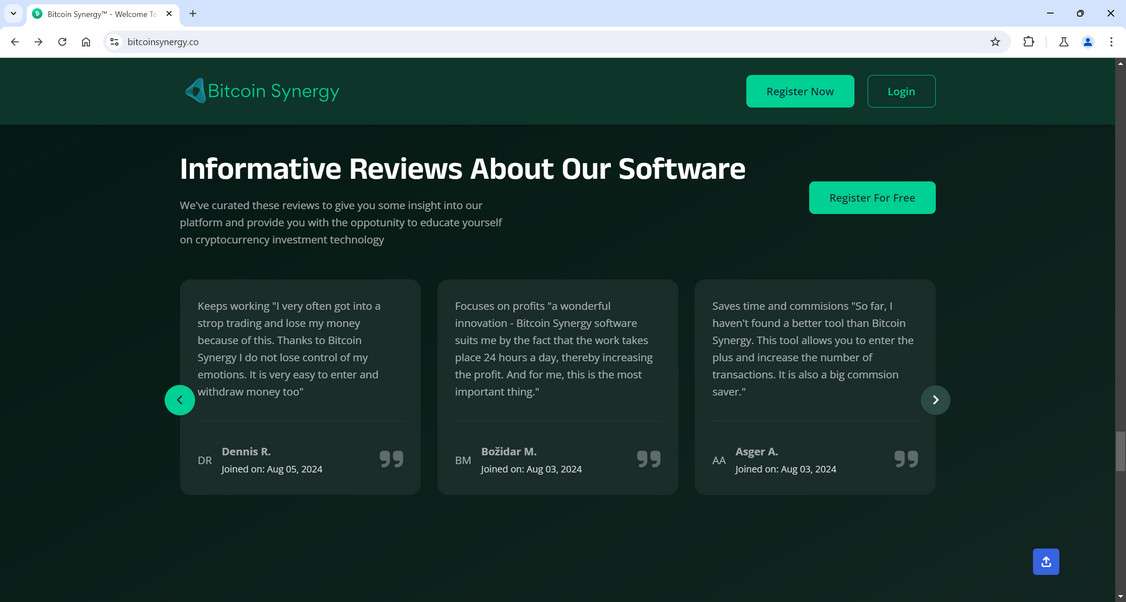
Task: Click the 'Focuses on profits' review text
Action: [x=554, y=348]
